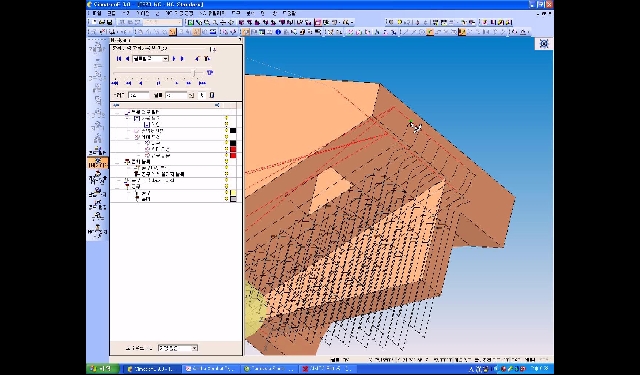Open the dropdown at panel bottom
Viewport: 640px width, 375px height.
178,348
